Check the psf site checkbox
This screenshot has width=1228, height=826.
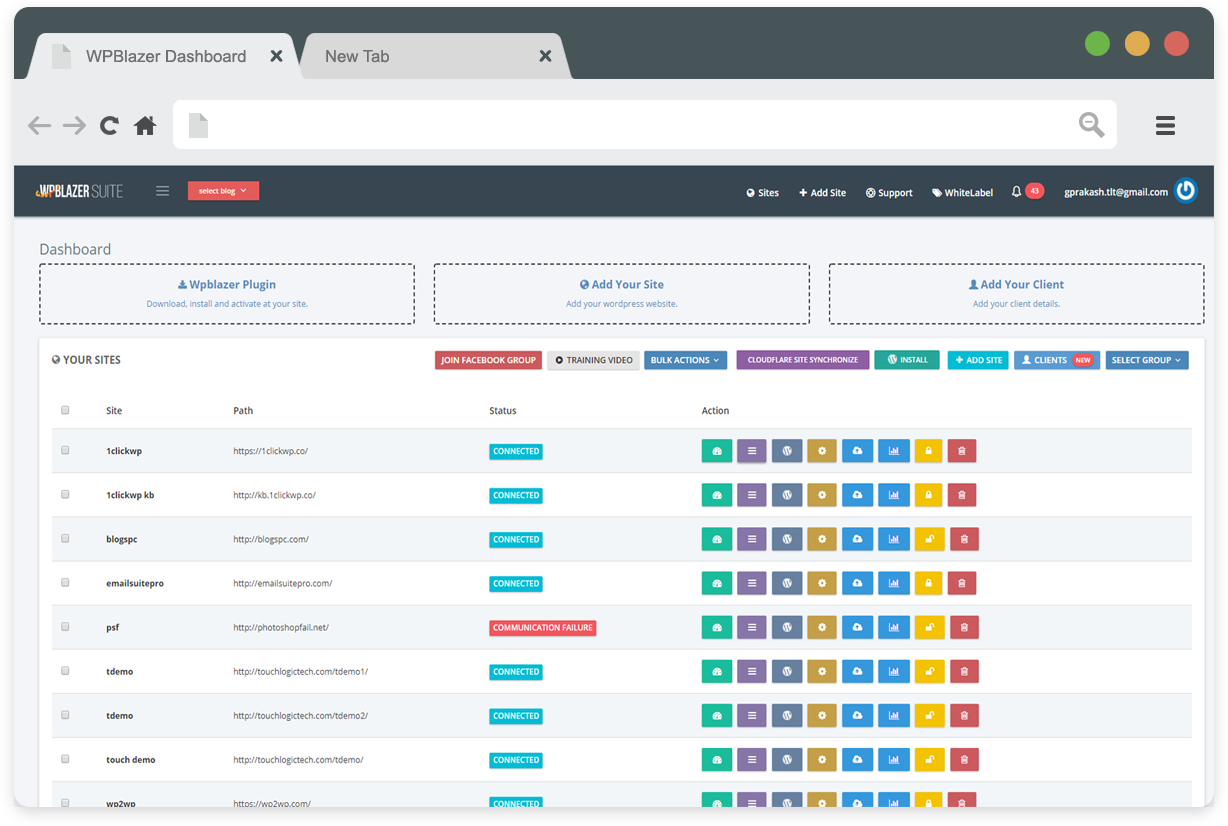tap(65, 626)
